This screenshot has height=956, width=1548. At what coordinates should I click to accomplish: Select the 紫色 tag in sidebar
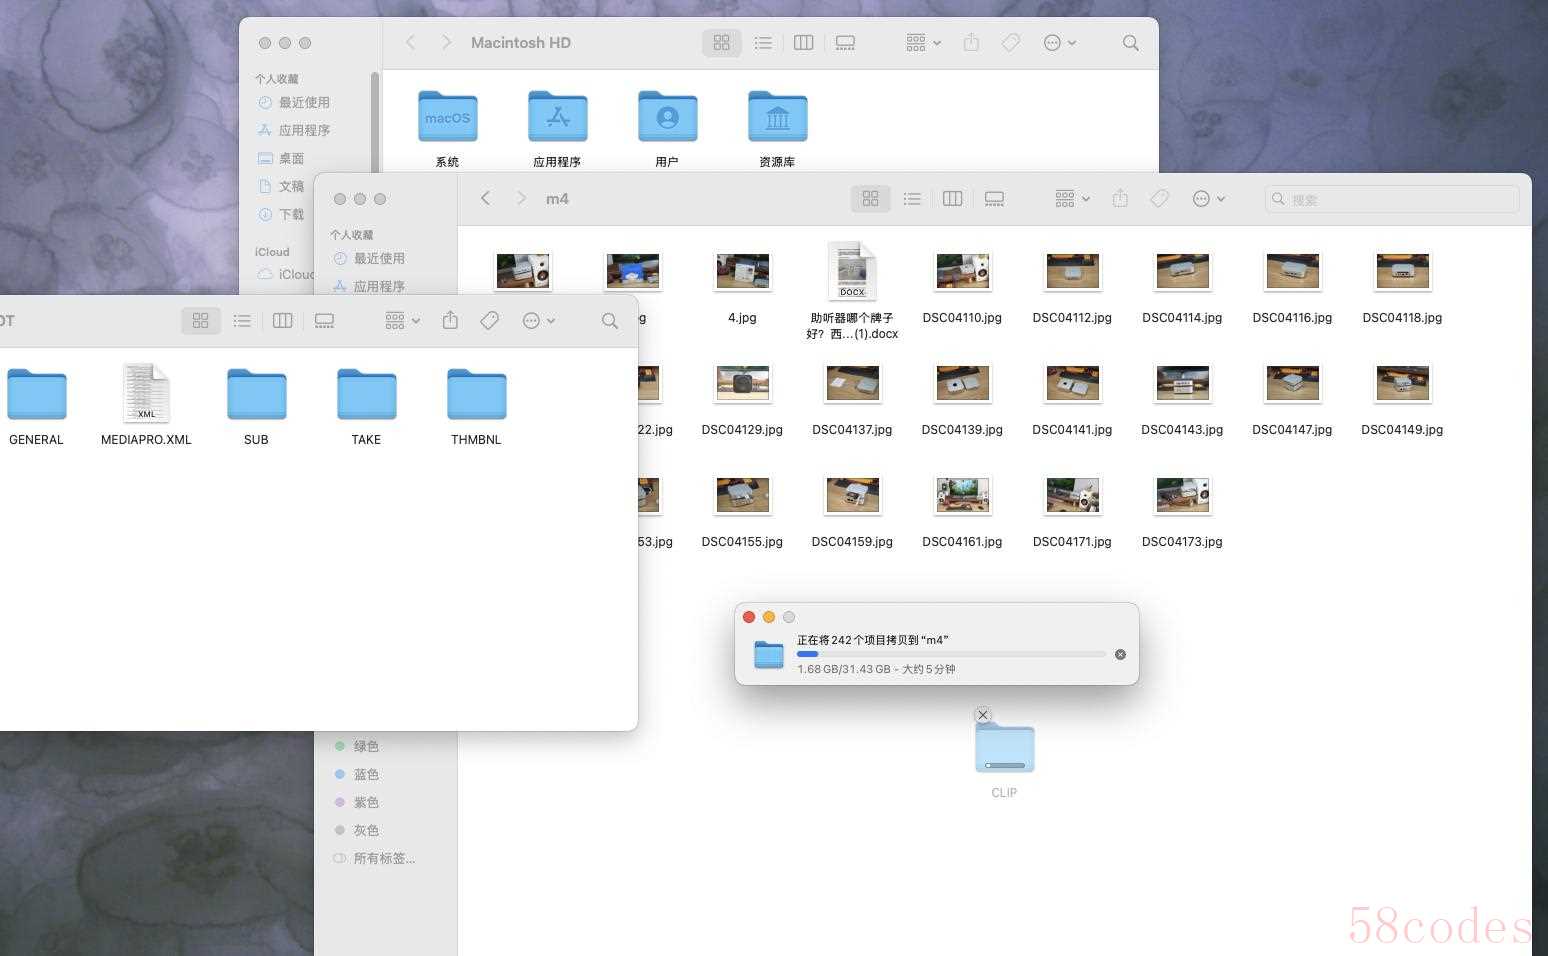pos(365,802)
